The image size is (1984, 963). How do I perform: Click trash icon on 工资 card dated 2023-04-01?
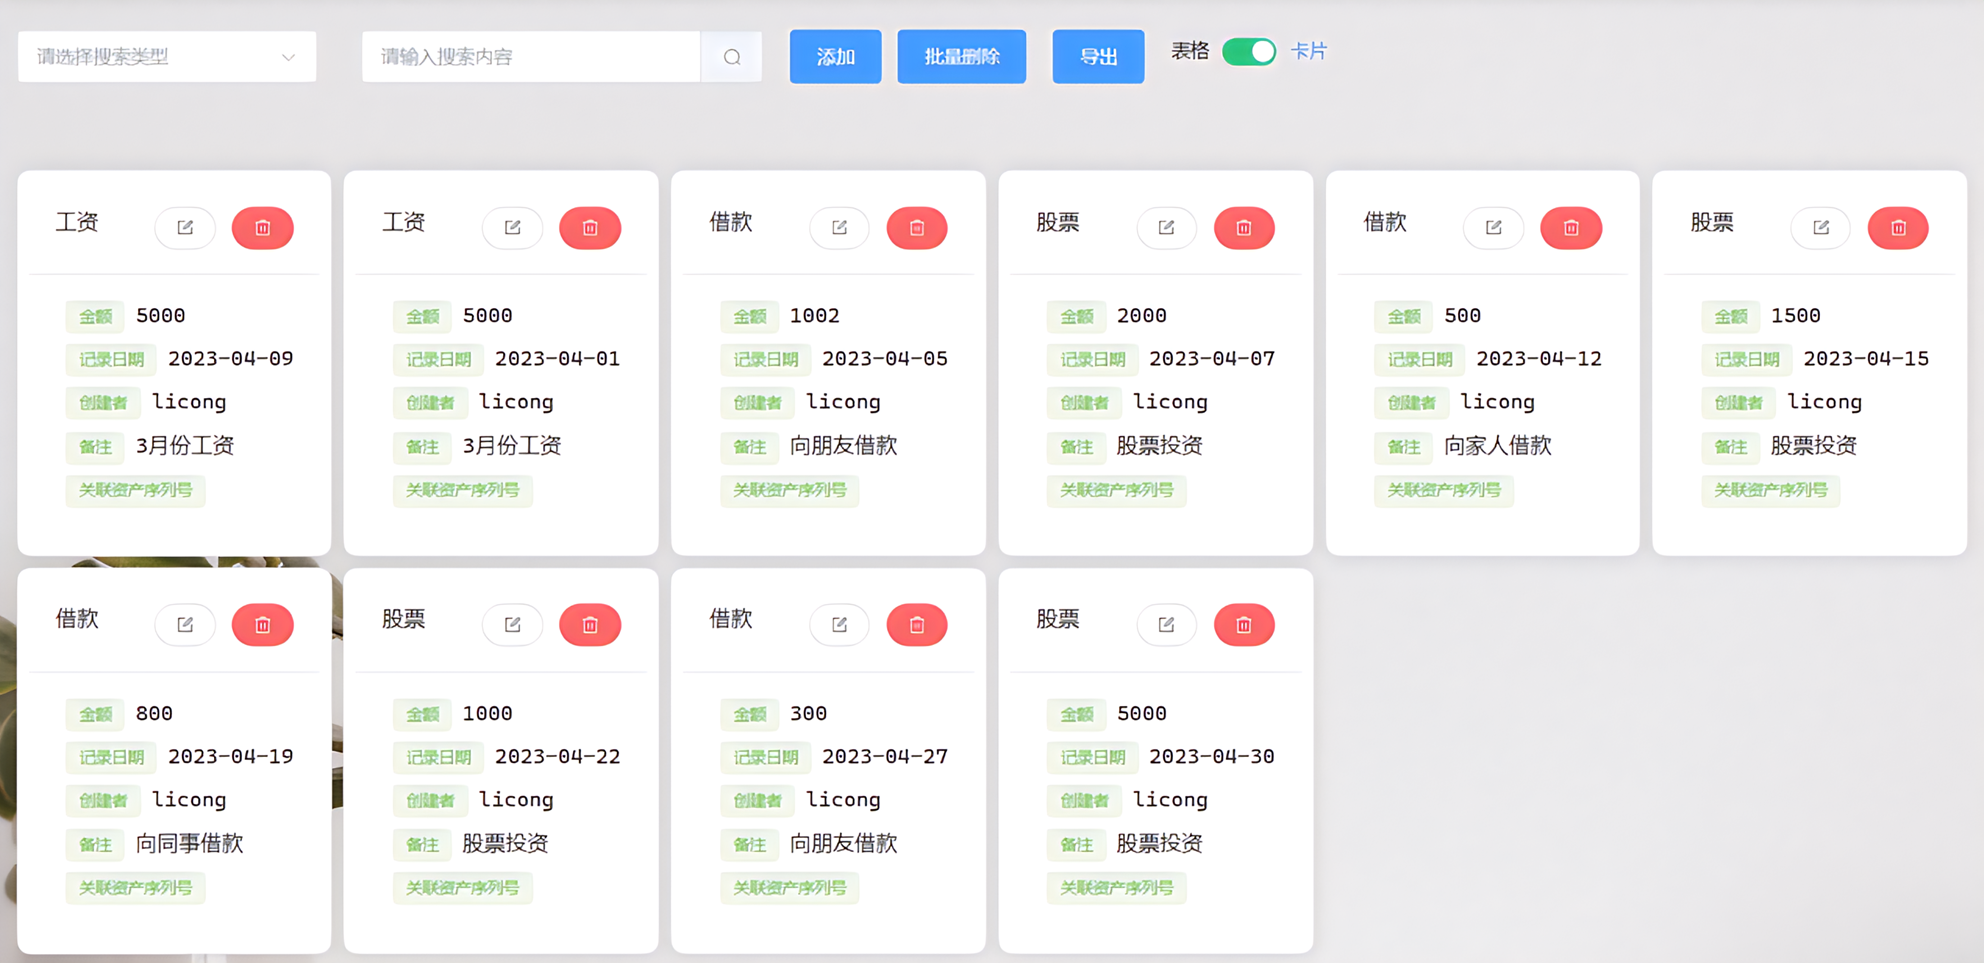(590, 227)
